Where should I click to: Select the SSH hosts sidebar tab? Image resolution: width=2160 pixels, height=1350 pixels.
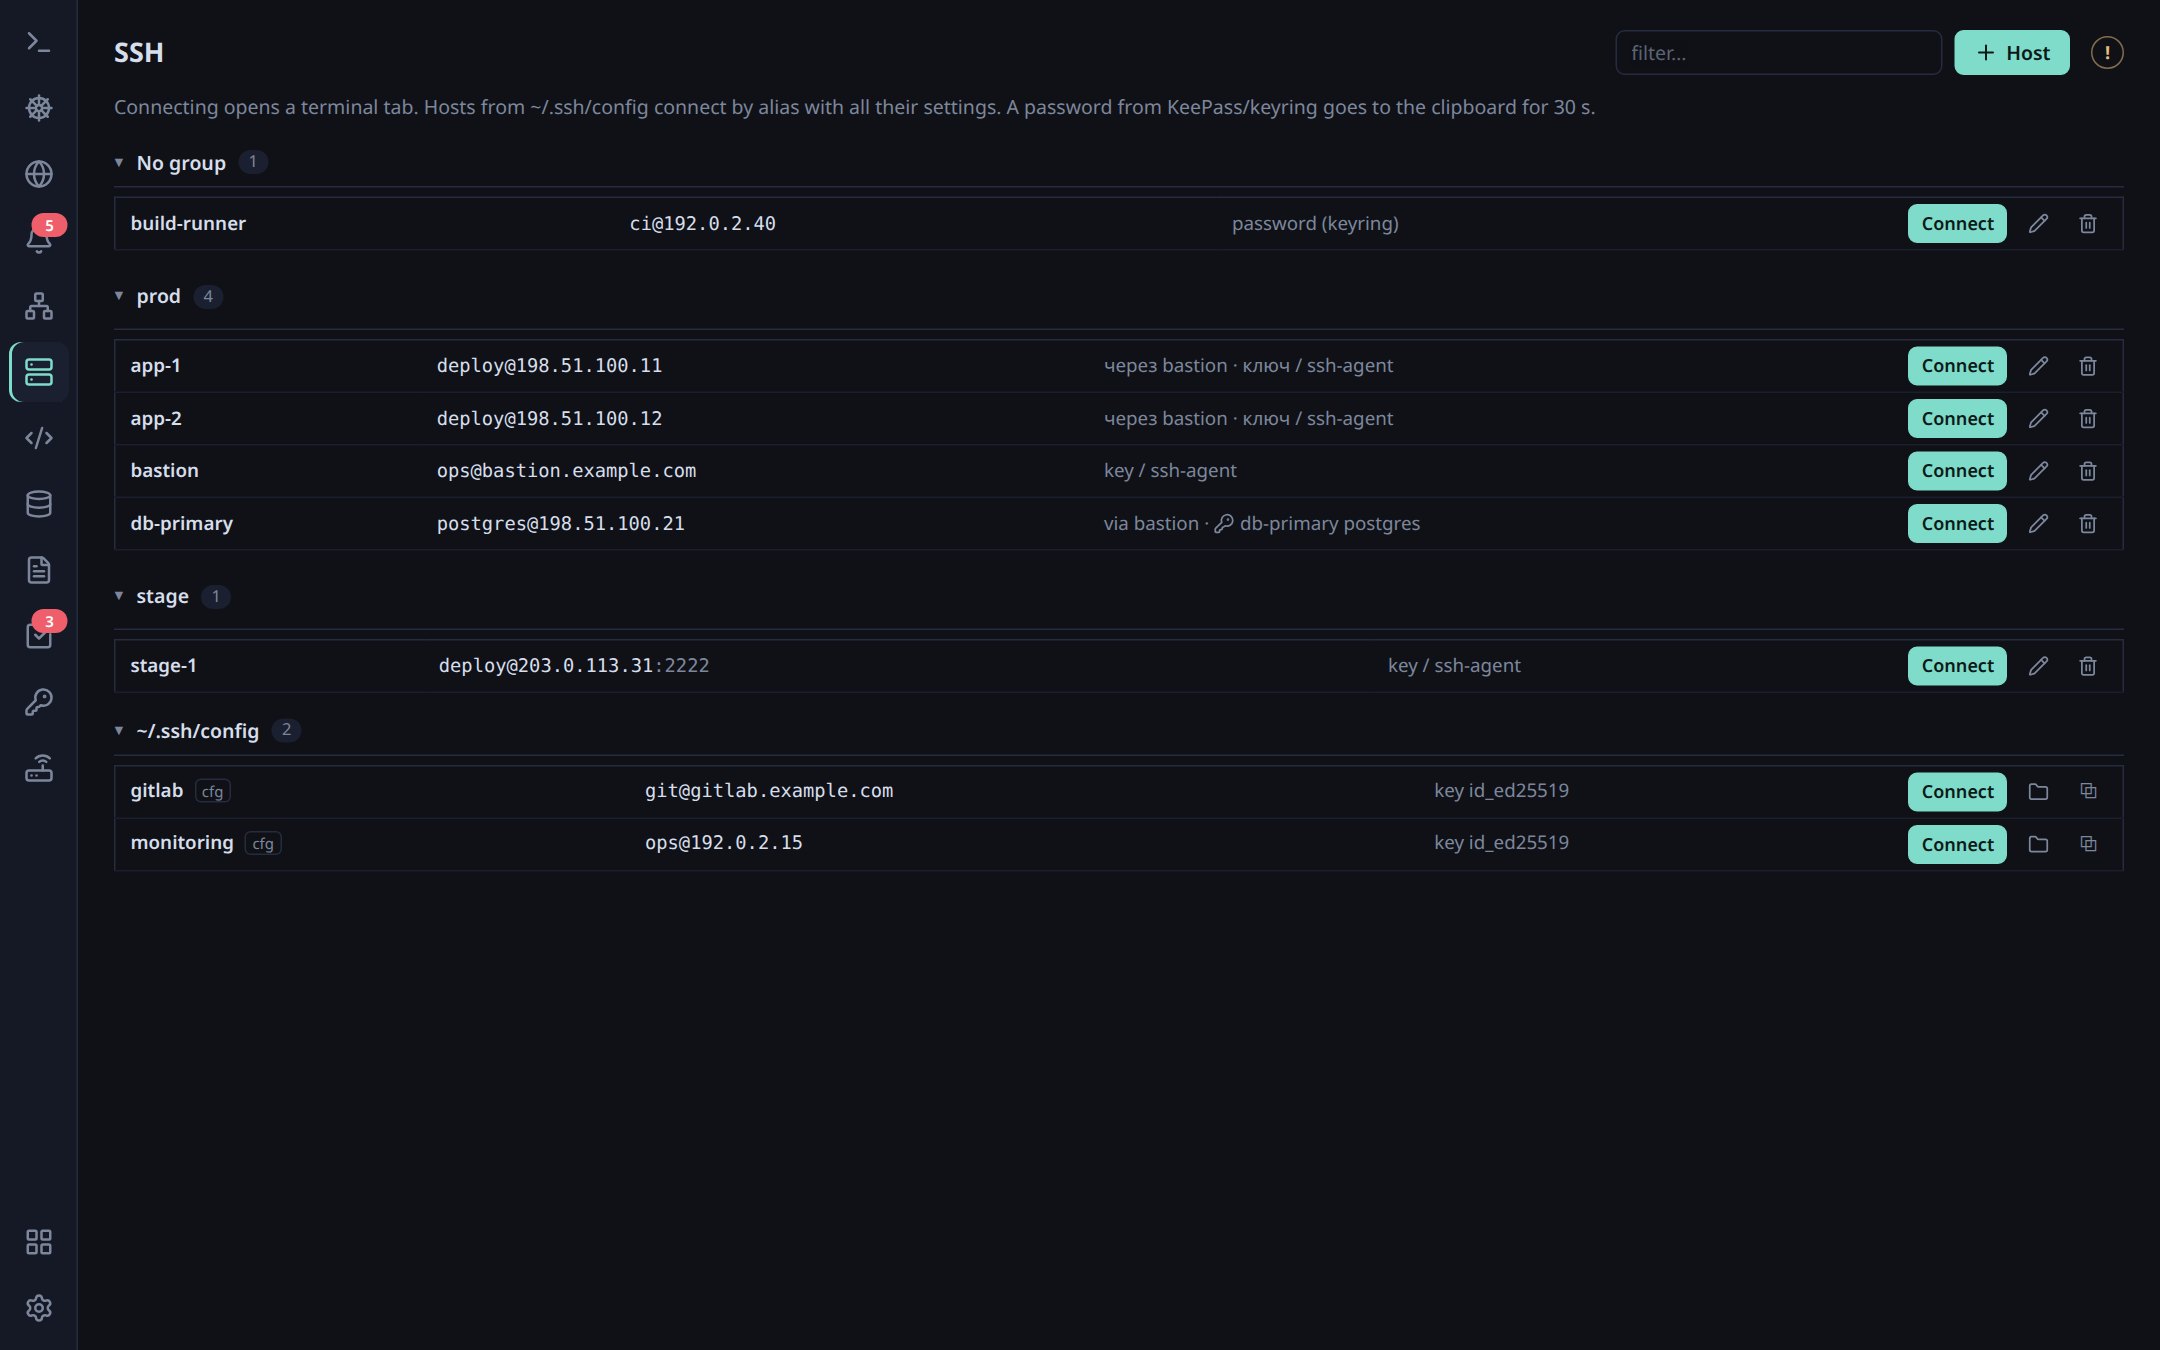[39, 372]
